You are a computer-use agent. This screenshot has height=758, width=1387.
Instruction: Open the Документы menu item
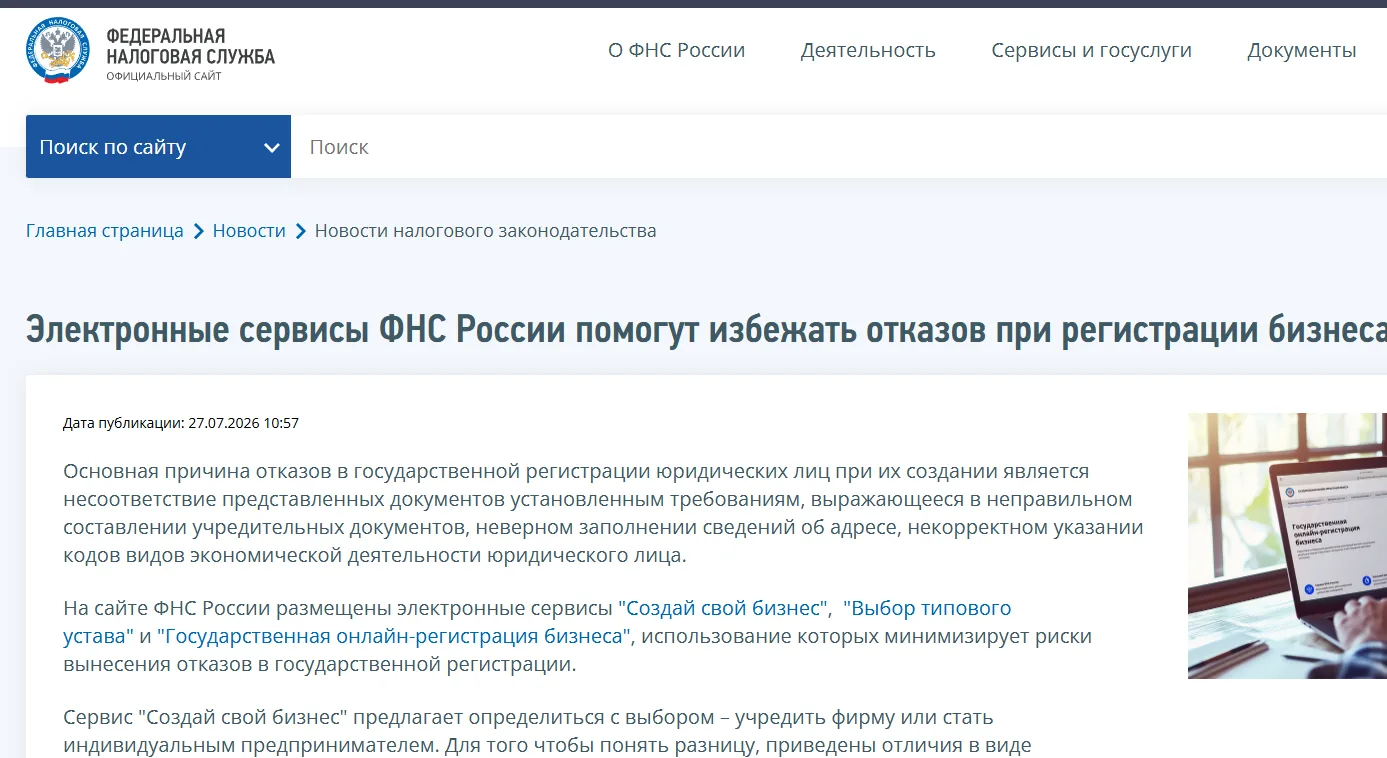[x=1301, y=50]
